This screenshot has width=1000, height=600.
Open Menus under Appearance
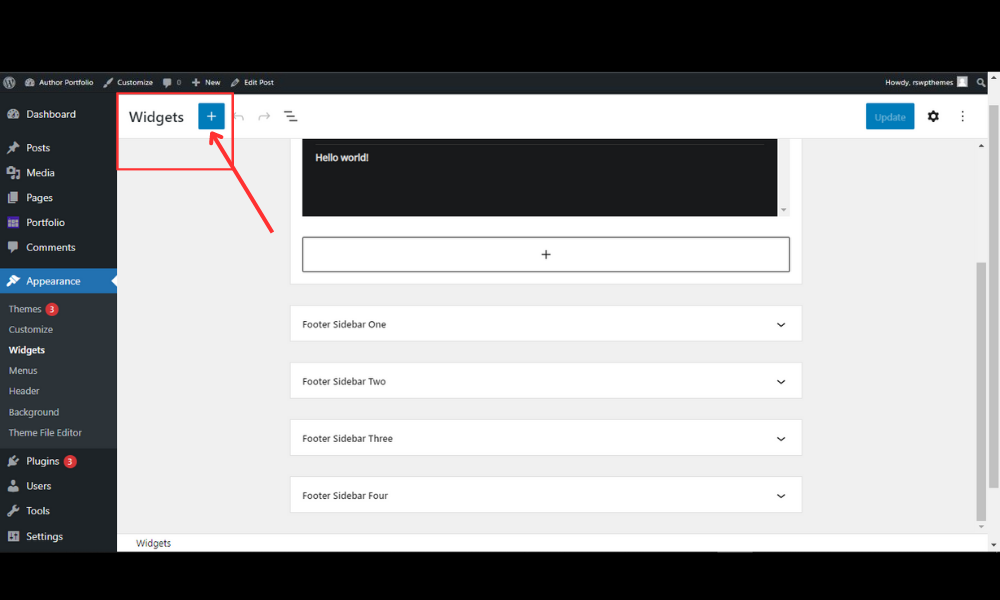coord(23,370)
